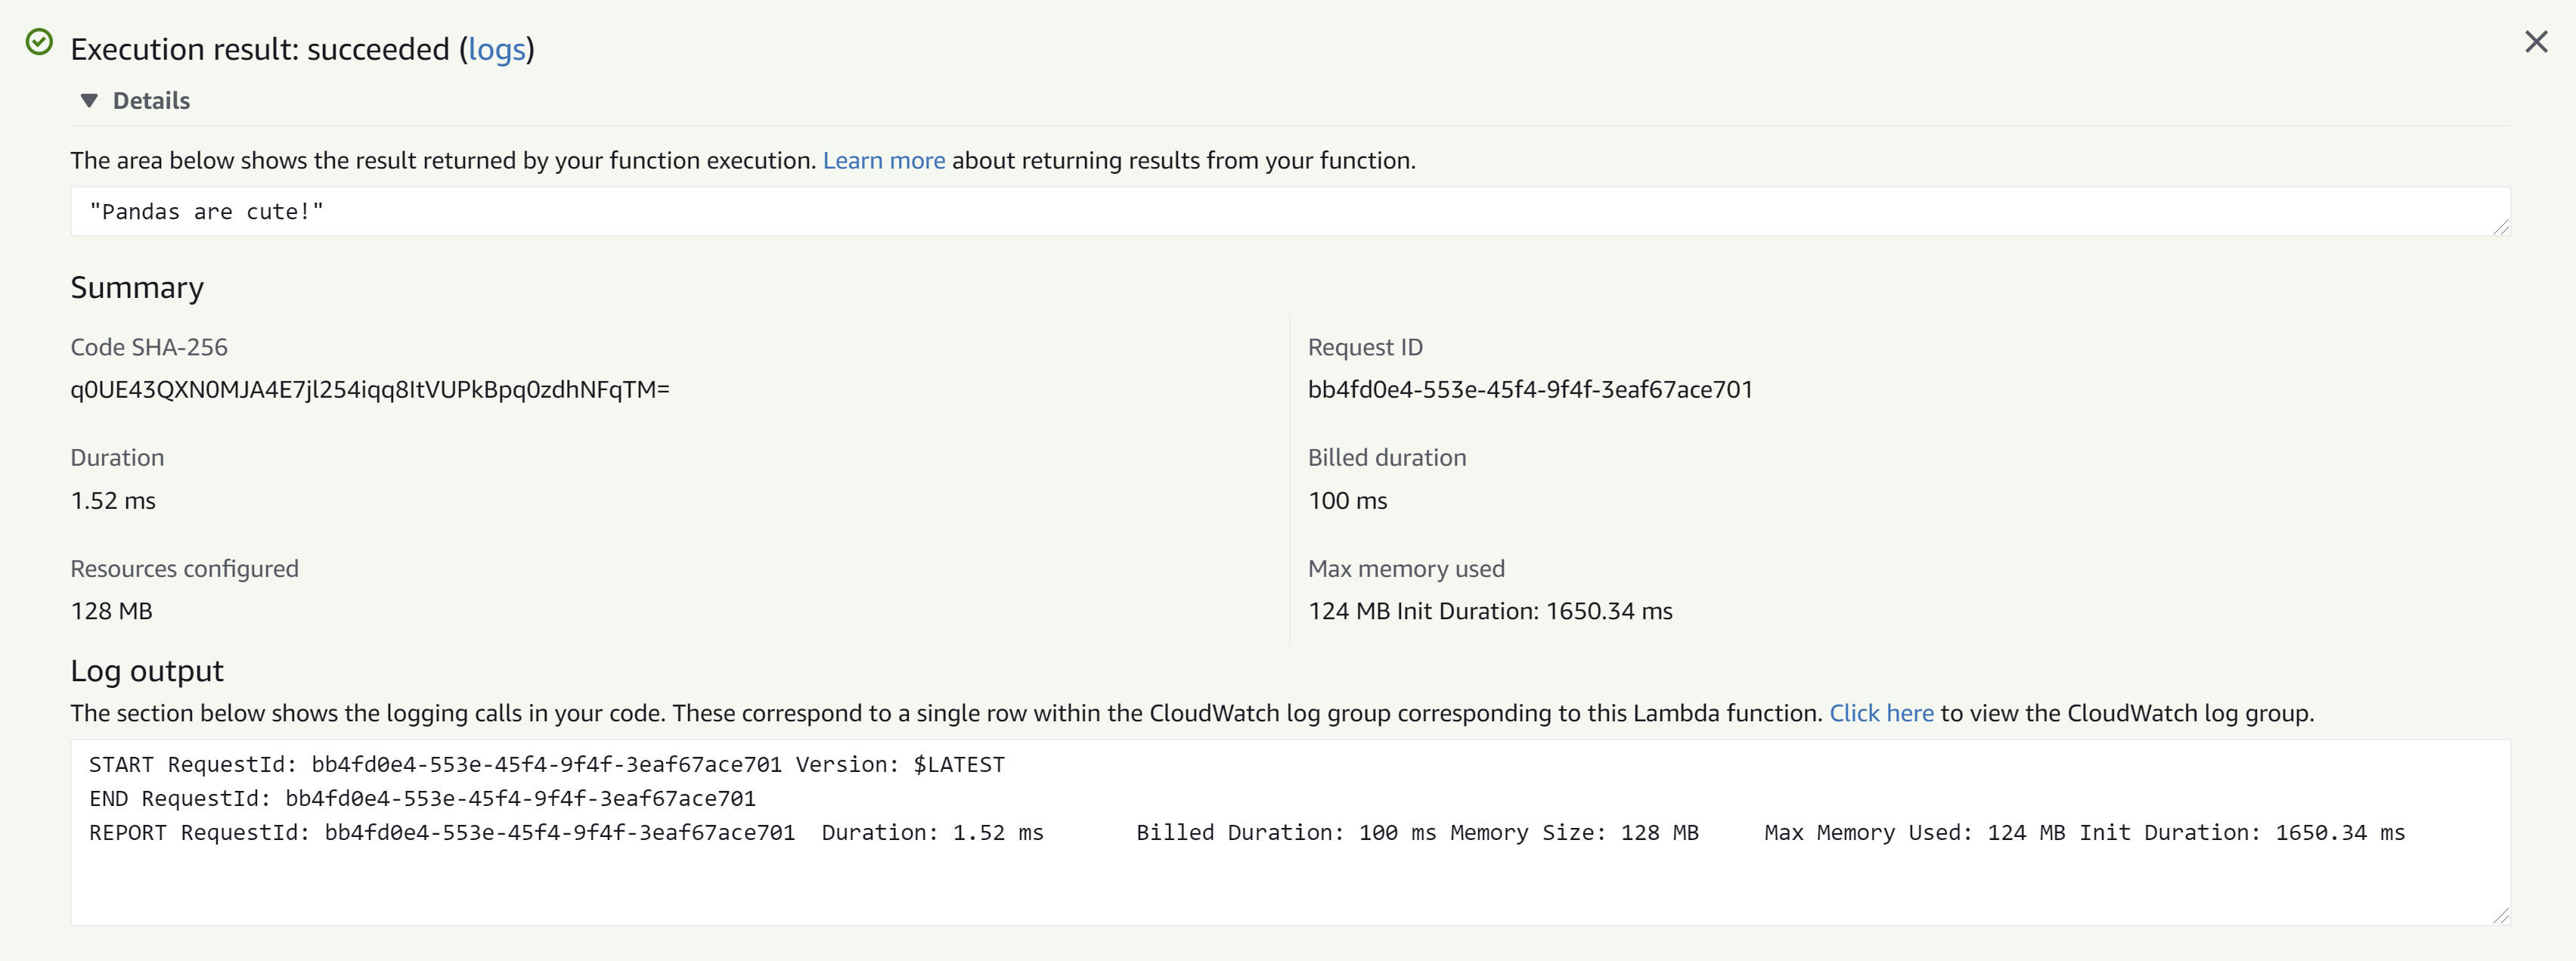The width and height of the screenshot is (2576, 961).
Task: Select the Code SHA-256 hash value
Action: point(370,390)
